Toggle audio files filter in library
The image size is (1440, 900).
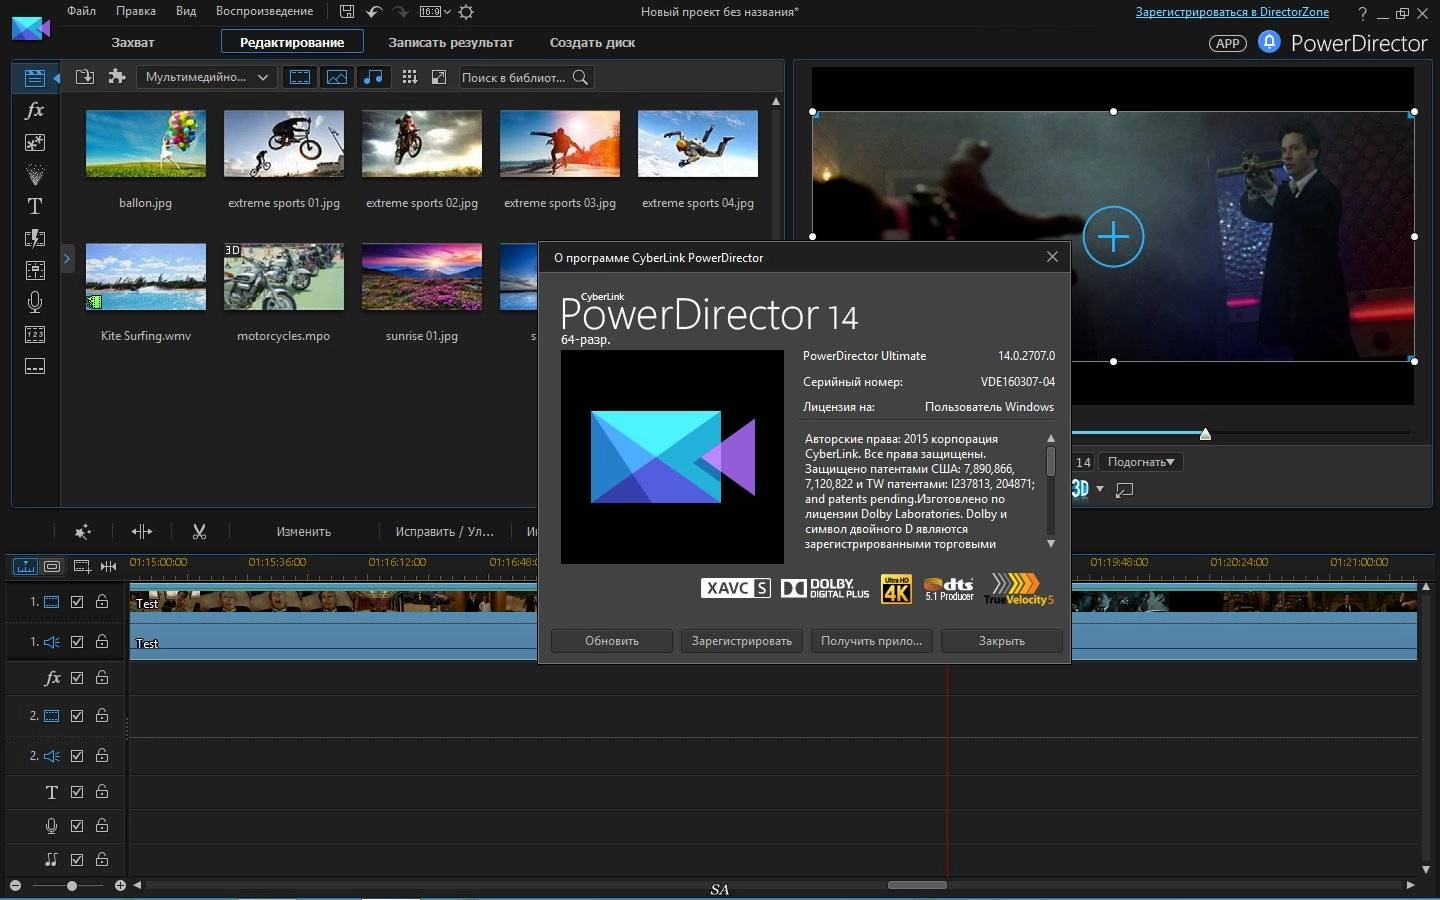click(x=373, y=77)
